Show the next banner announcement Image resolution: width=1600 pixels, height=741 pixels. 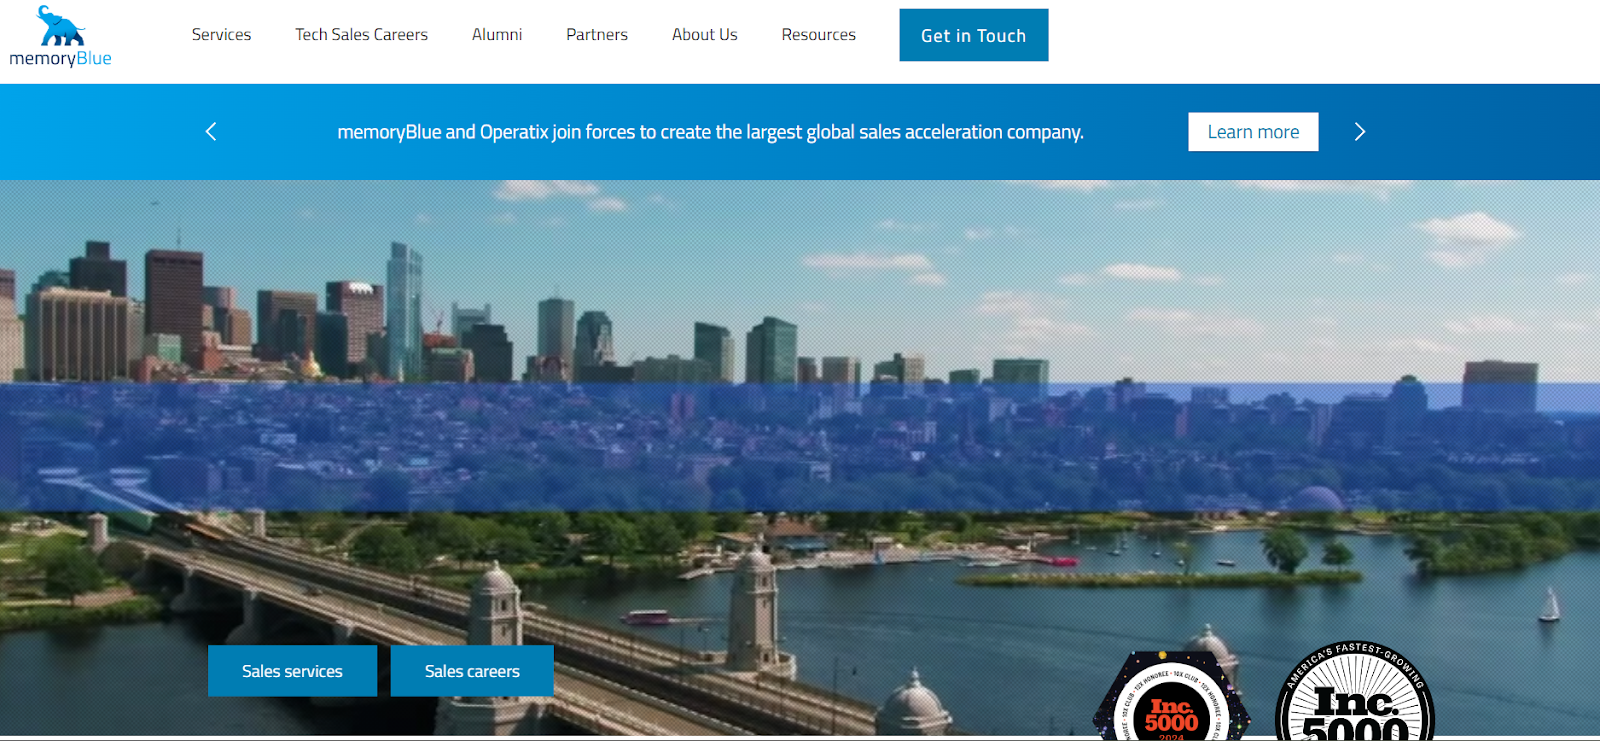coord(1359,132)
